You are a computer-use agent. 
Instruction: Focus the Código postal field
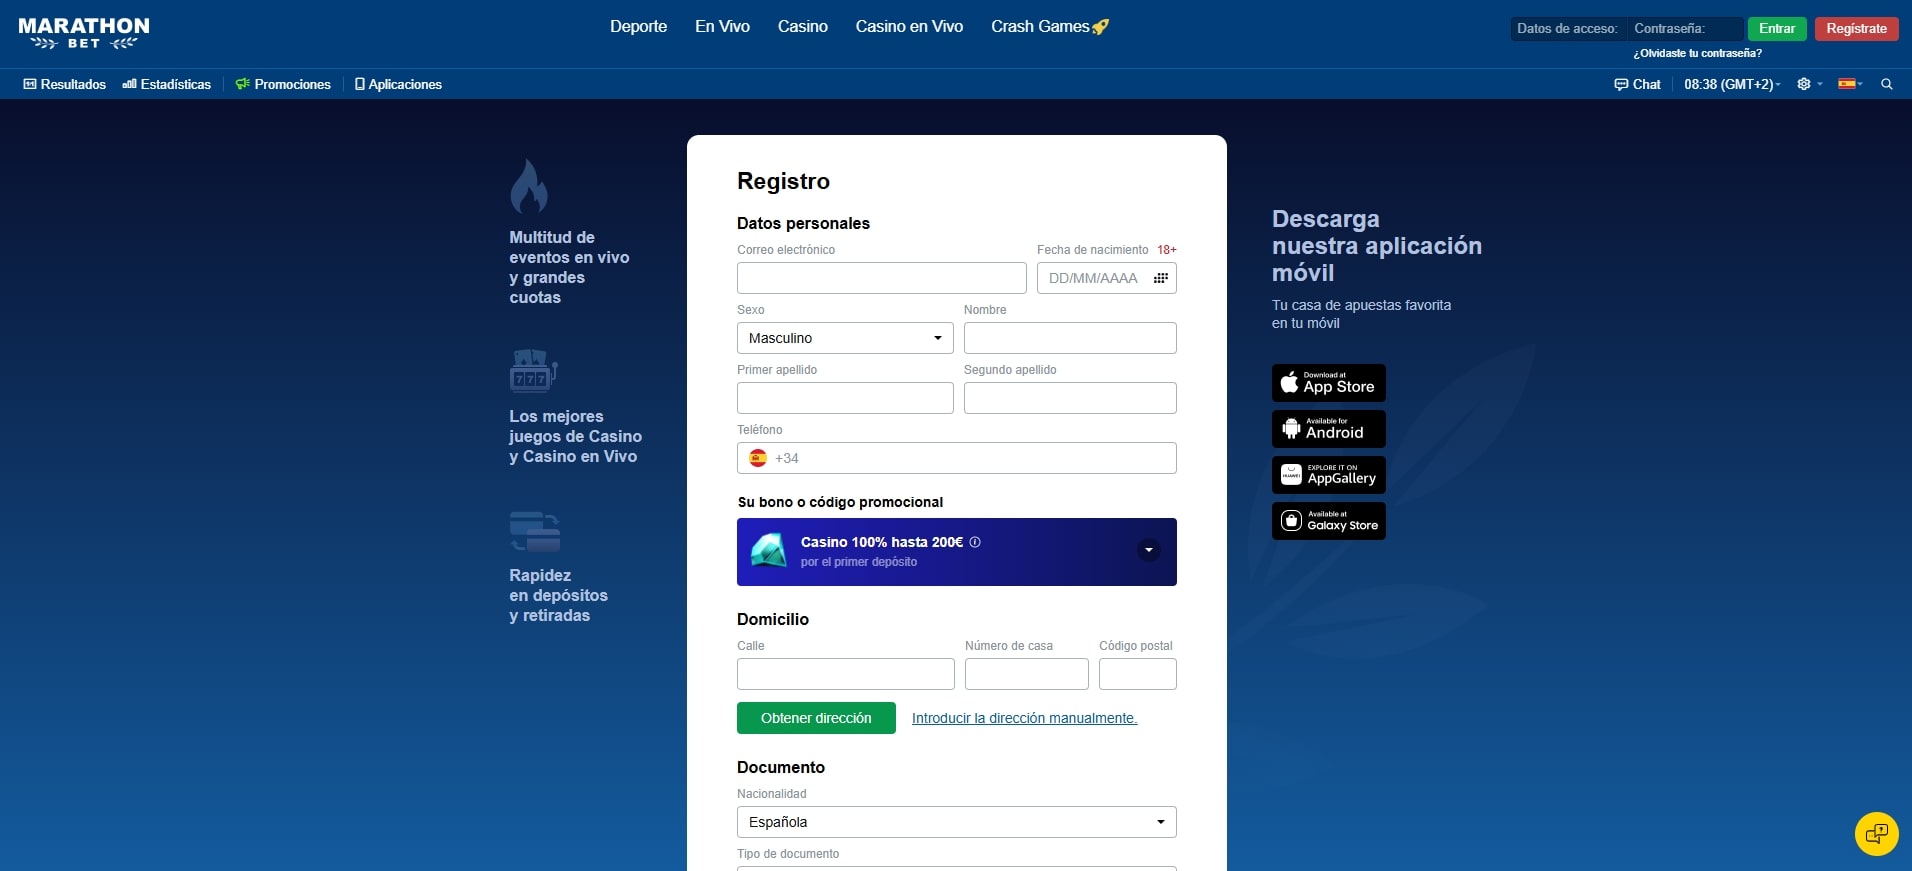tap(1138, 674)
